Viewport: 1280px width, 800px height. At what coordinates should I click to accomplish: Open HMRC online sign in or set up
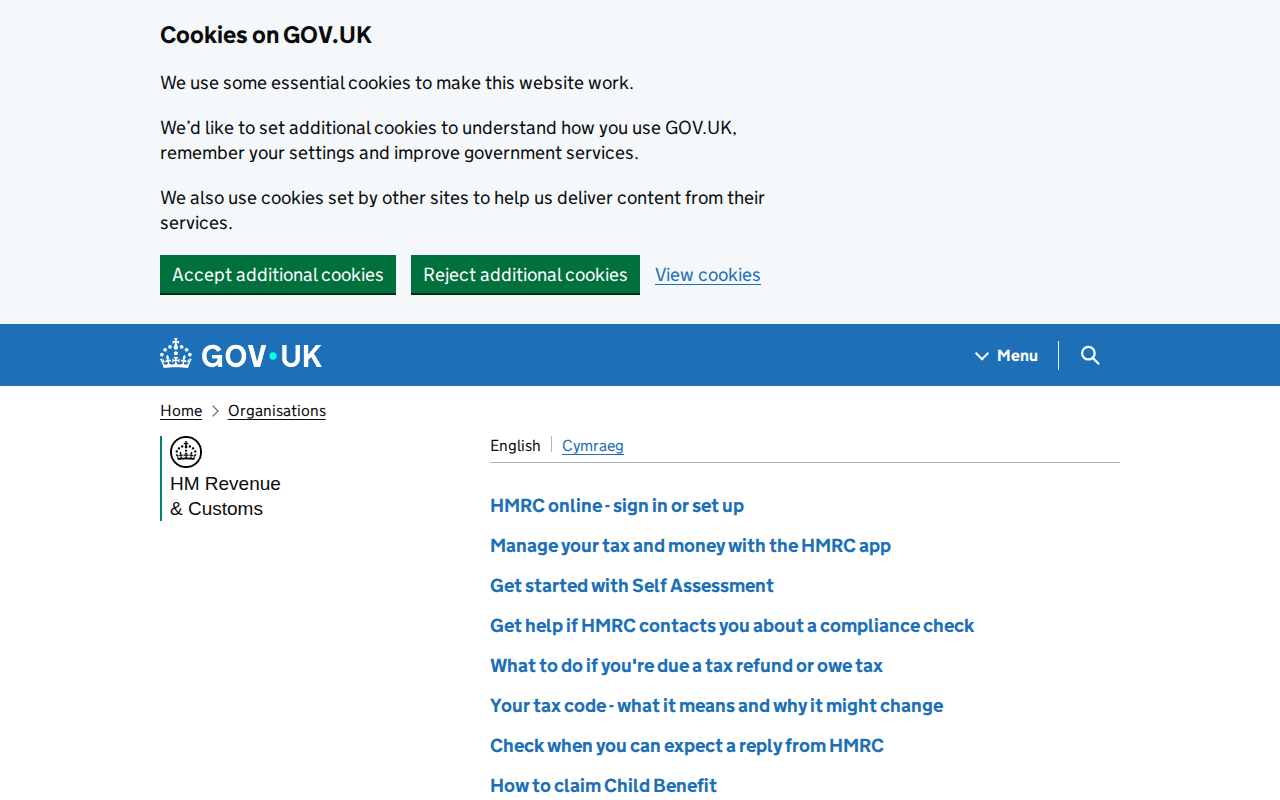point(617,505)
